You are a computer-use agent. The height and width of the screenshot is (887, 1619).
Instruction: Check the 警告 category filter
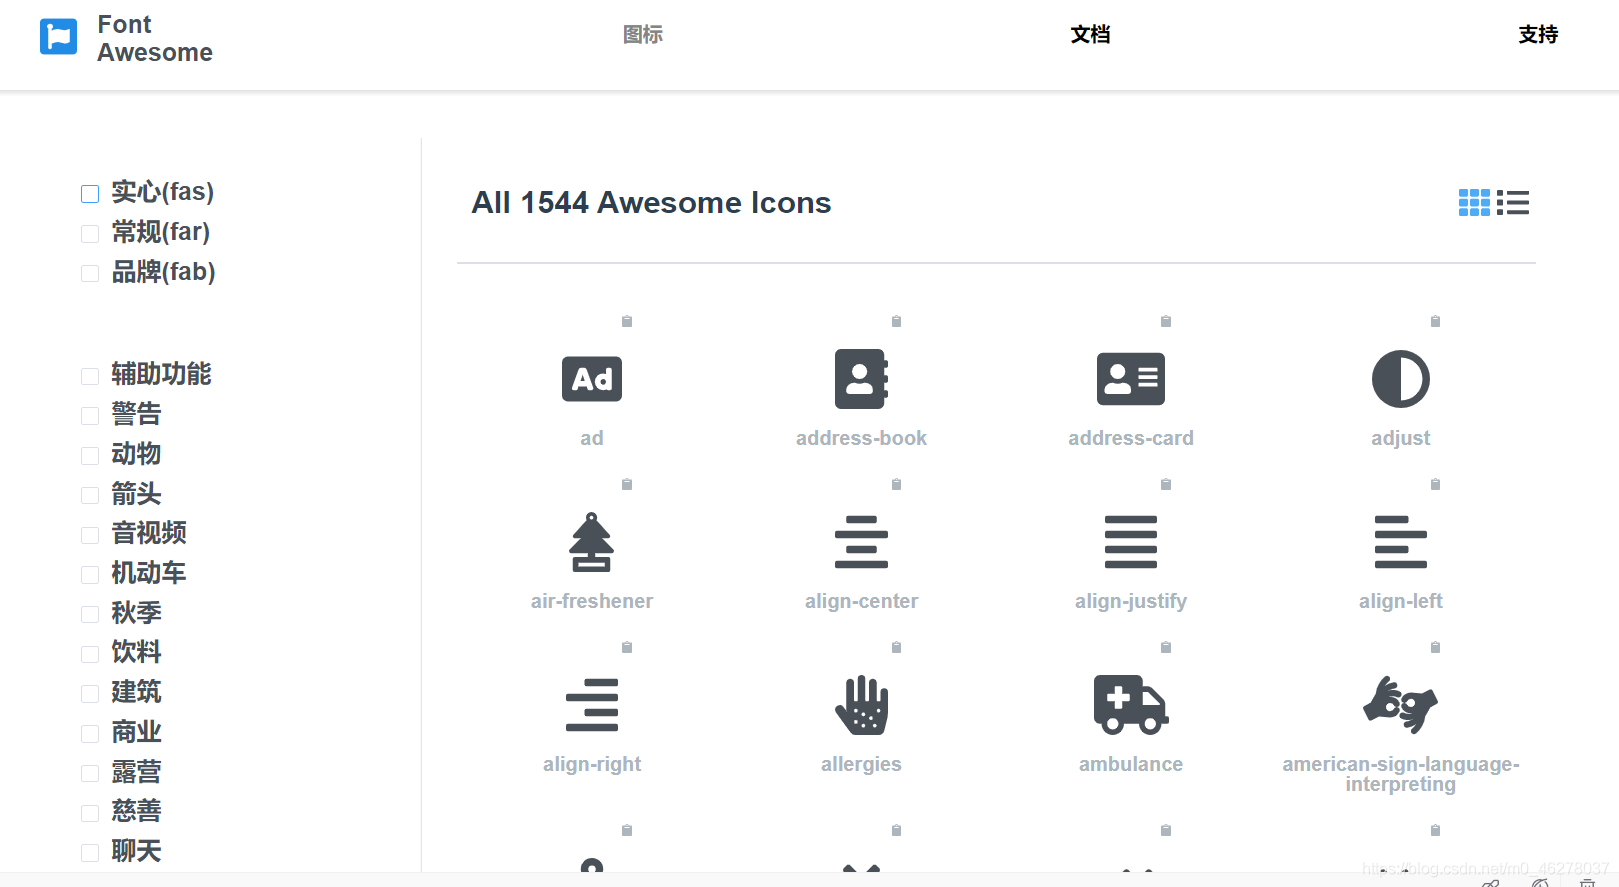click(90, 416)
